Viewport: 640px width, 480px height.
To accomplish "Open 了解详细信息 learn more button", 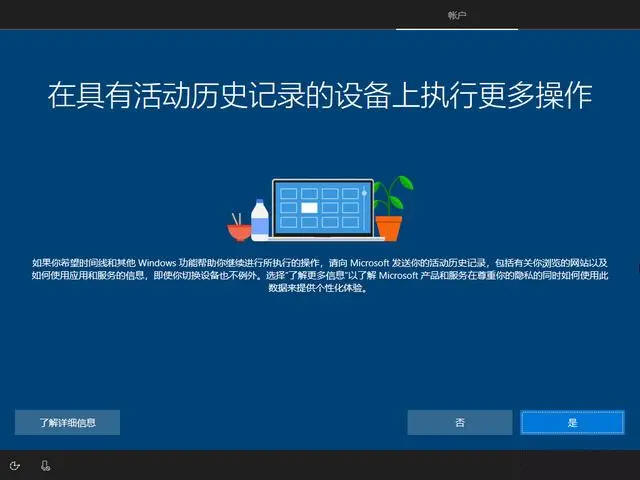I will (x=67, y=422).
